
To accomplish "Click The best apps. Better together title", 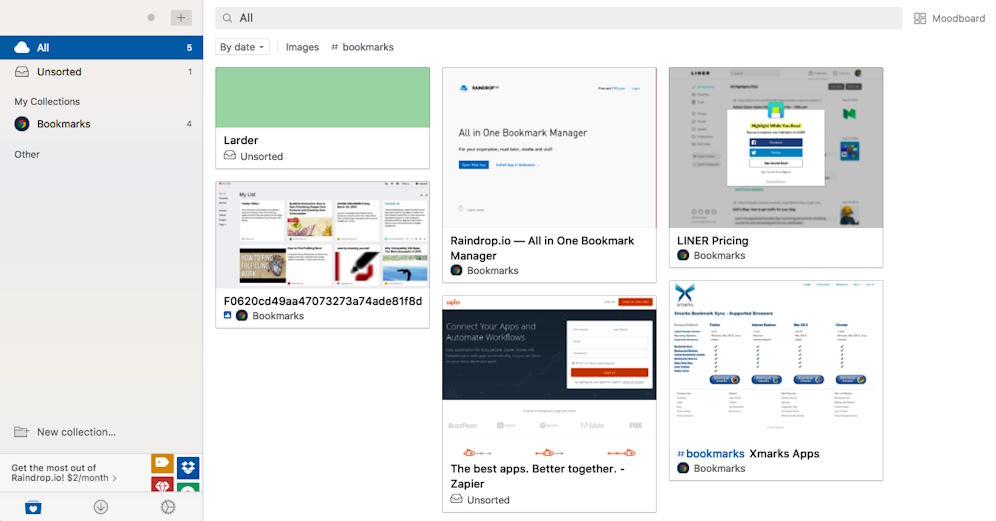I will (537, 477).
